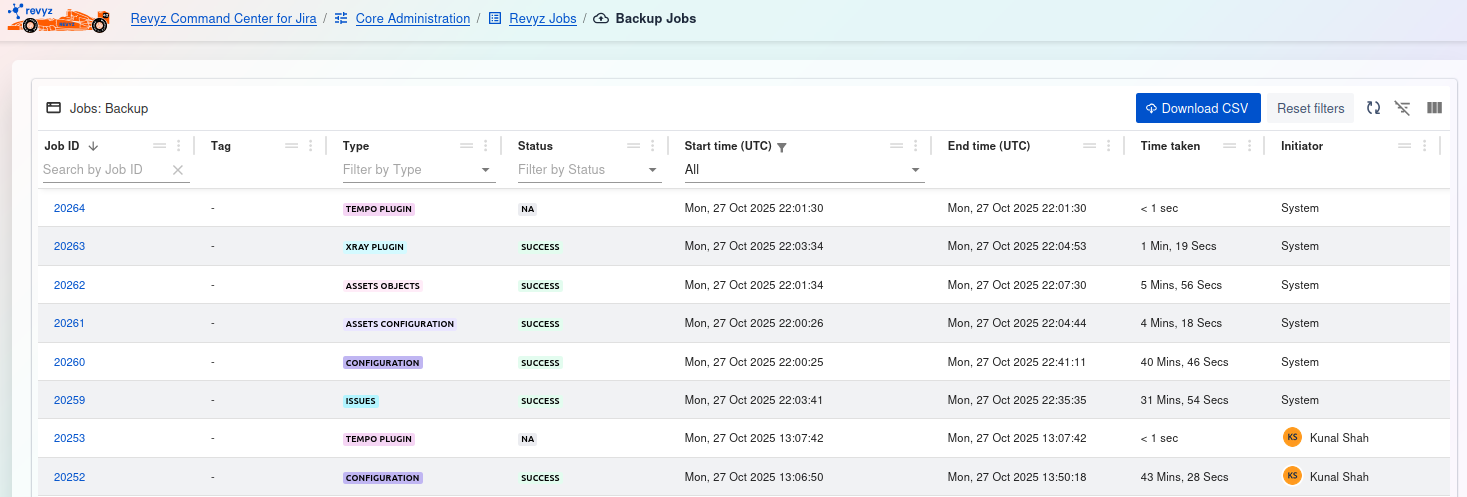Click the refresh jobs icon
This screenshot has height=497, width=1467.
(x=1373, y=108)
